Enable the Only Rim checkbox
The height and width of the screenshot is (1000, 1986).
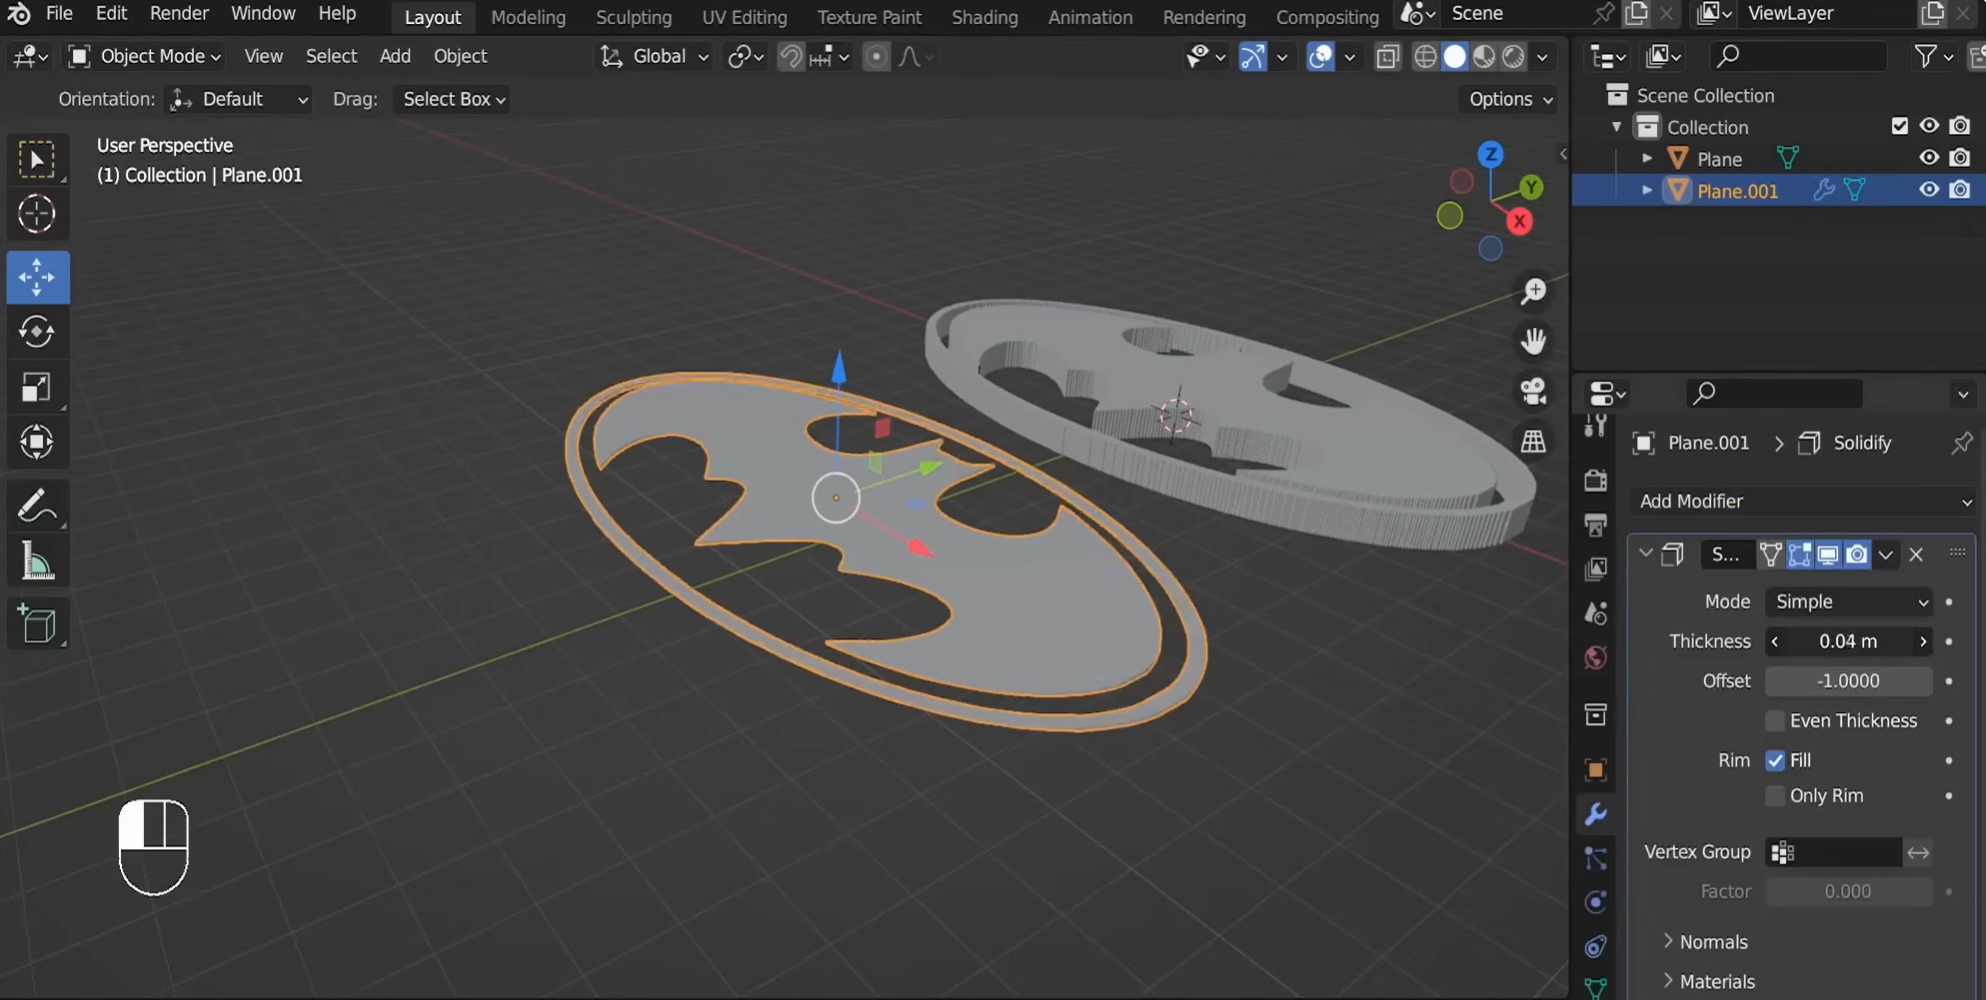tap(1775, 796)
